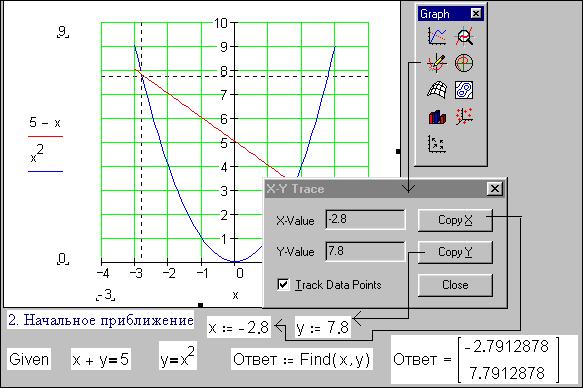Select the x := -2.8 assignment region
Viewport: 583px width, 388px height.
click(239, 327)
